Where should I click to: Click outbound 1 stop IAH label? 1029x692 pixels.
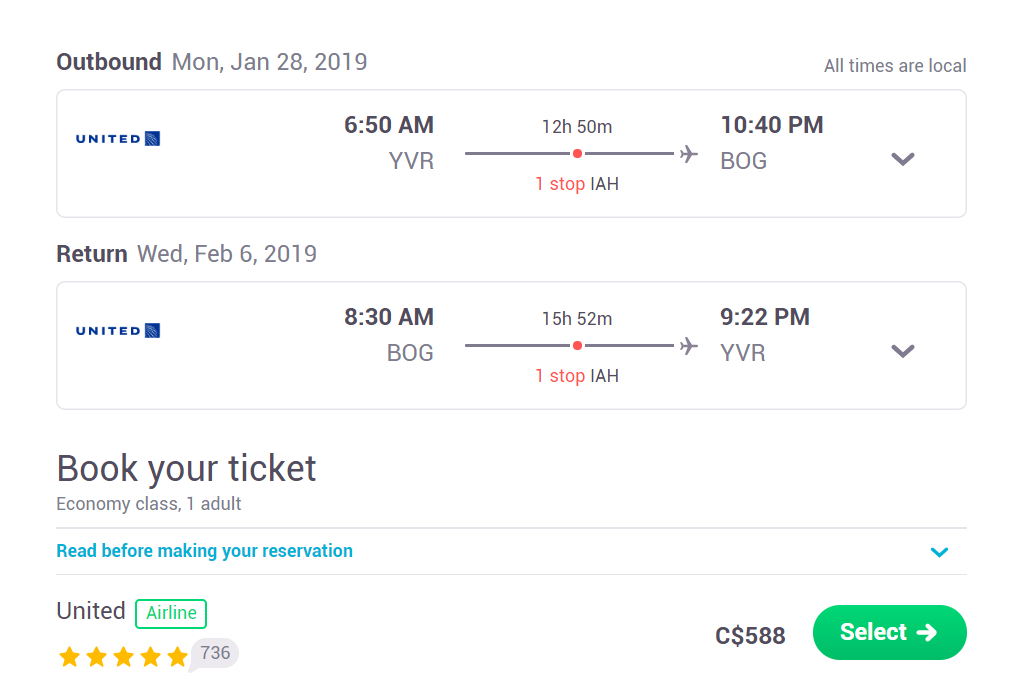(x=577, y=184)
